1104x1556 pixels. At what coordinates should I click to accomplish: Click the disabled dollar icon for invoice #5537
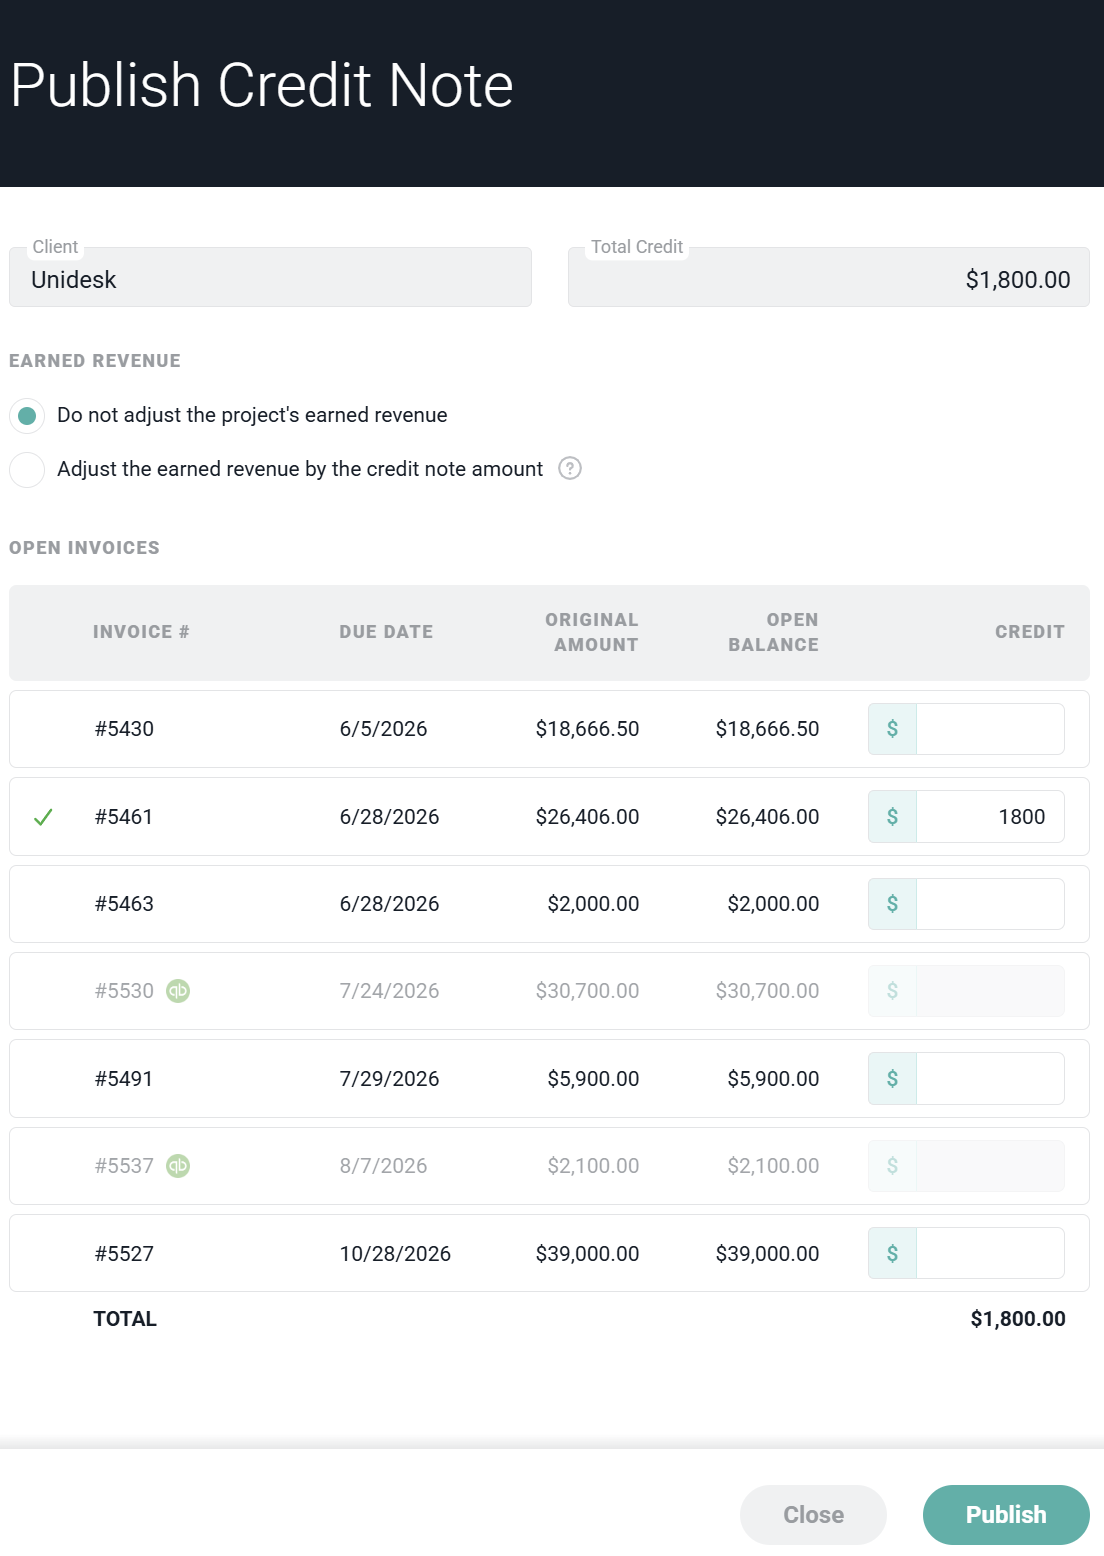pos(892,1166)
